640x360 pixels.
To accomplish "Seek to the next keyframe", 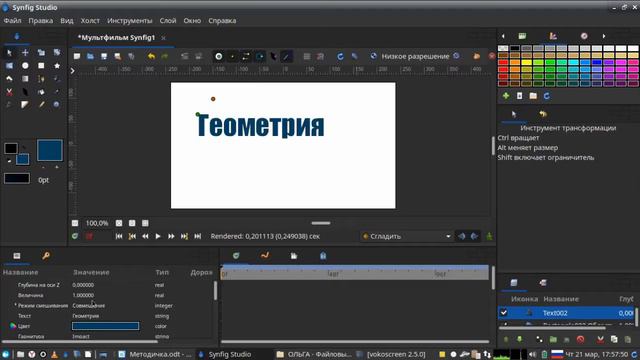I will (x=184, y=236).
